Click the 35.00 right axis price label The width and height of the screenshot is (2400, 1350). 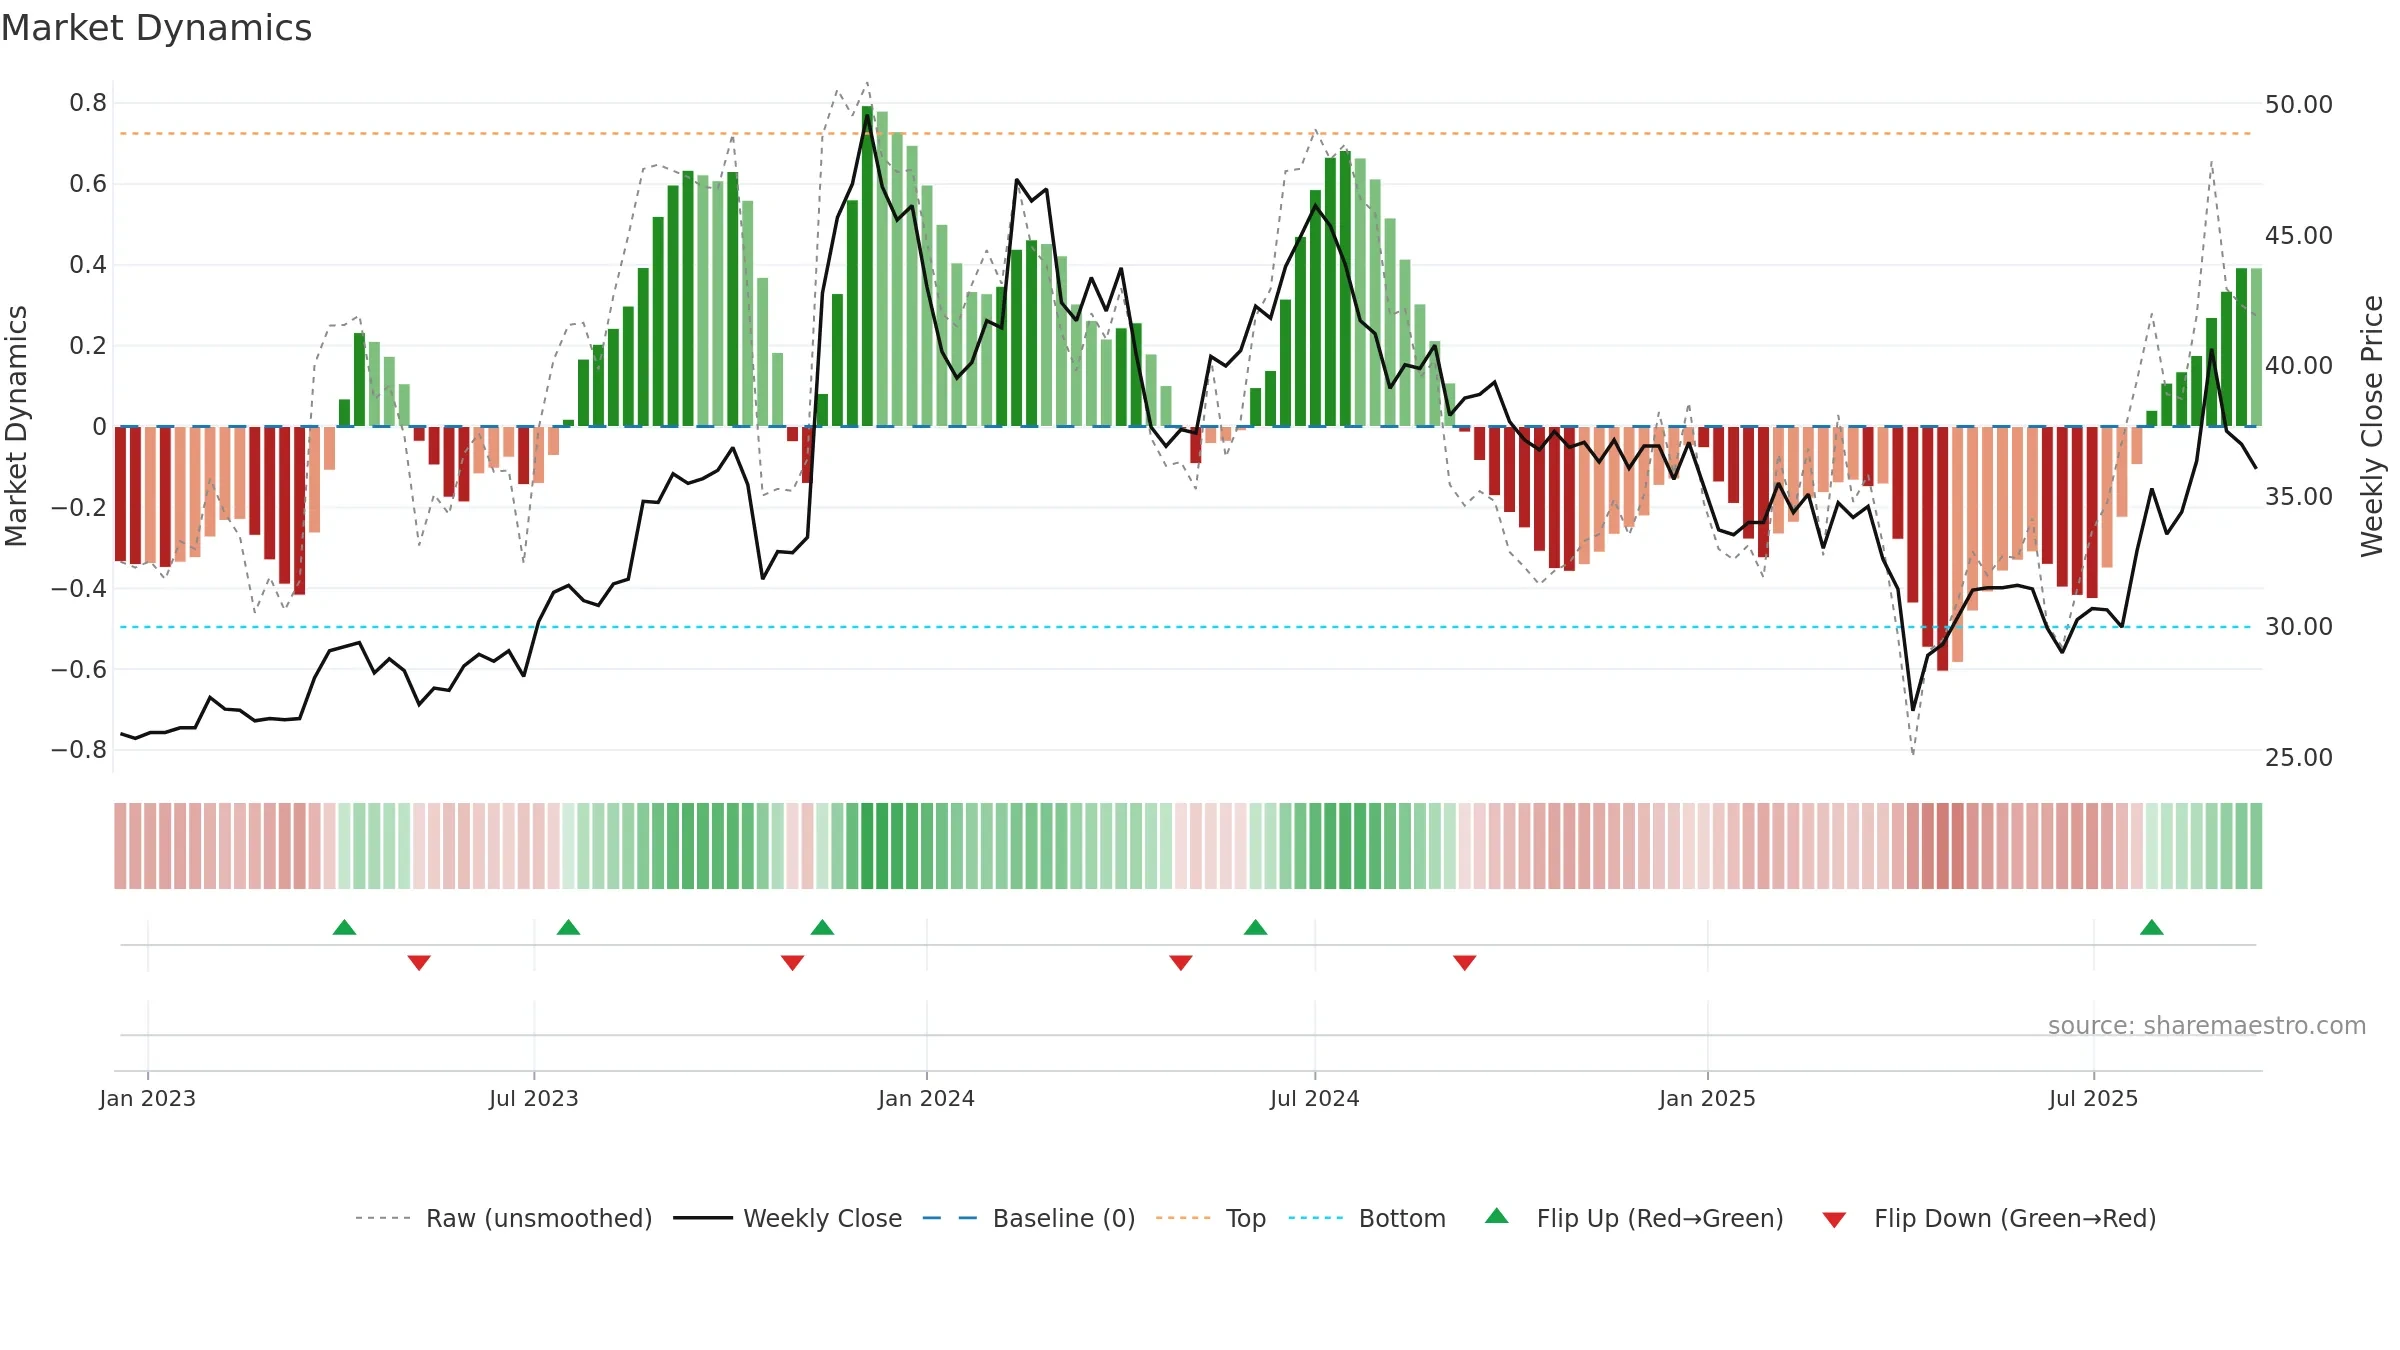tap(2298, 497)
